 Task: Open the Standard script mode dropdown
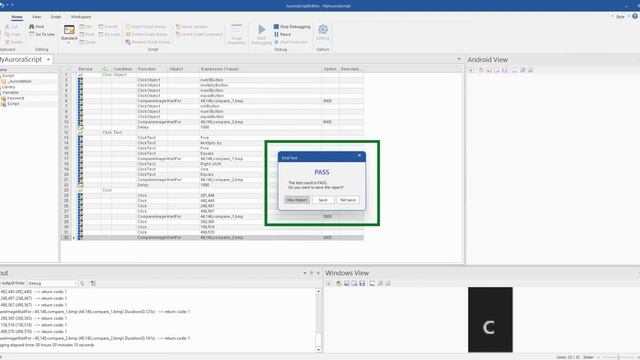(69, 34)
